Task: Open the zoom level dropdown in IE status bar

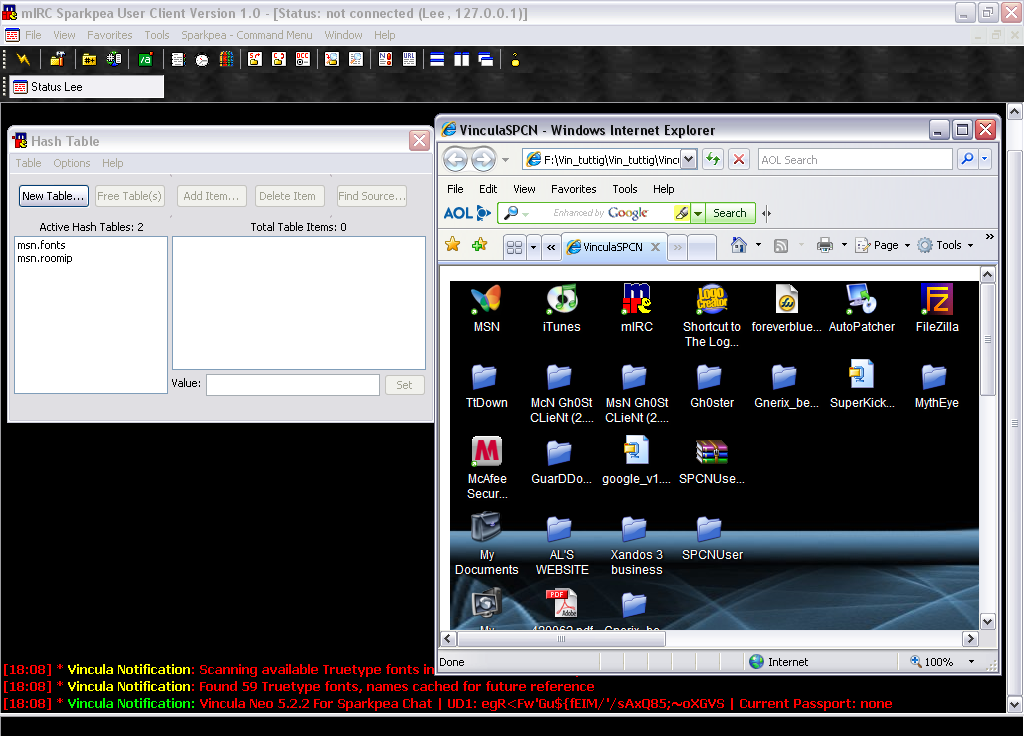Action: click(971, 662)
